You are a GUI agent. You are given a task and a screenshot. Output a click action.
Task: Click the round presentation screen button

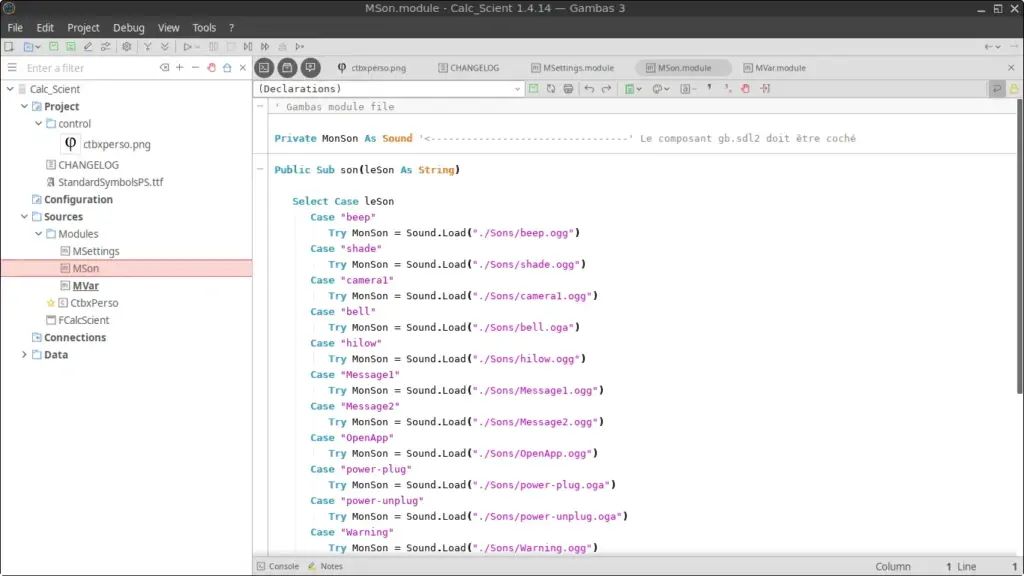coord(310,67)
